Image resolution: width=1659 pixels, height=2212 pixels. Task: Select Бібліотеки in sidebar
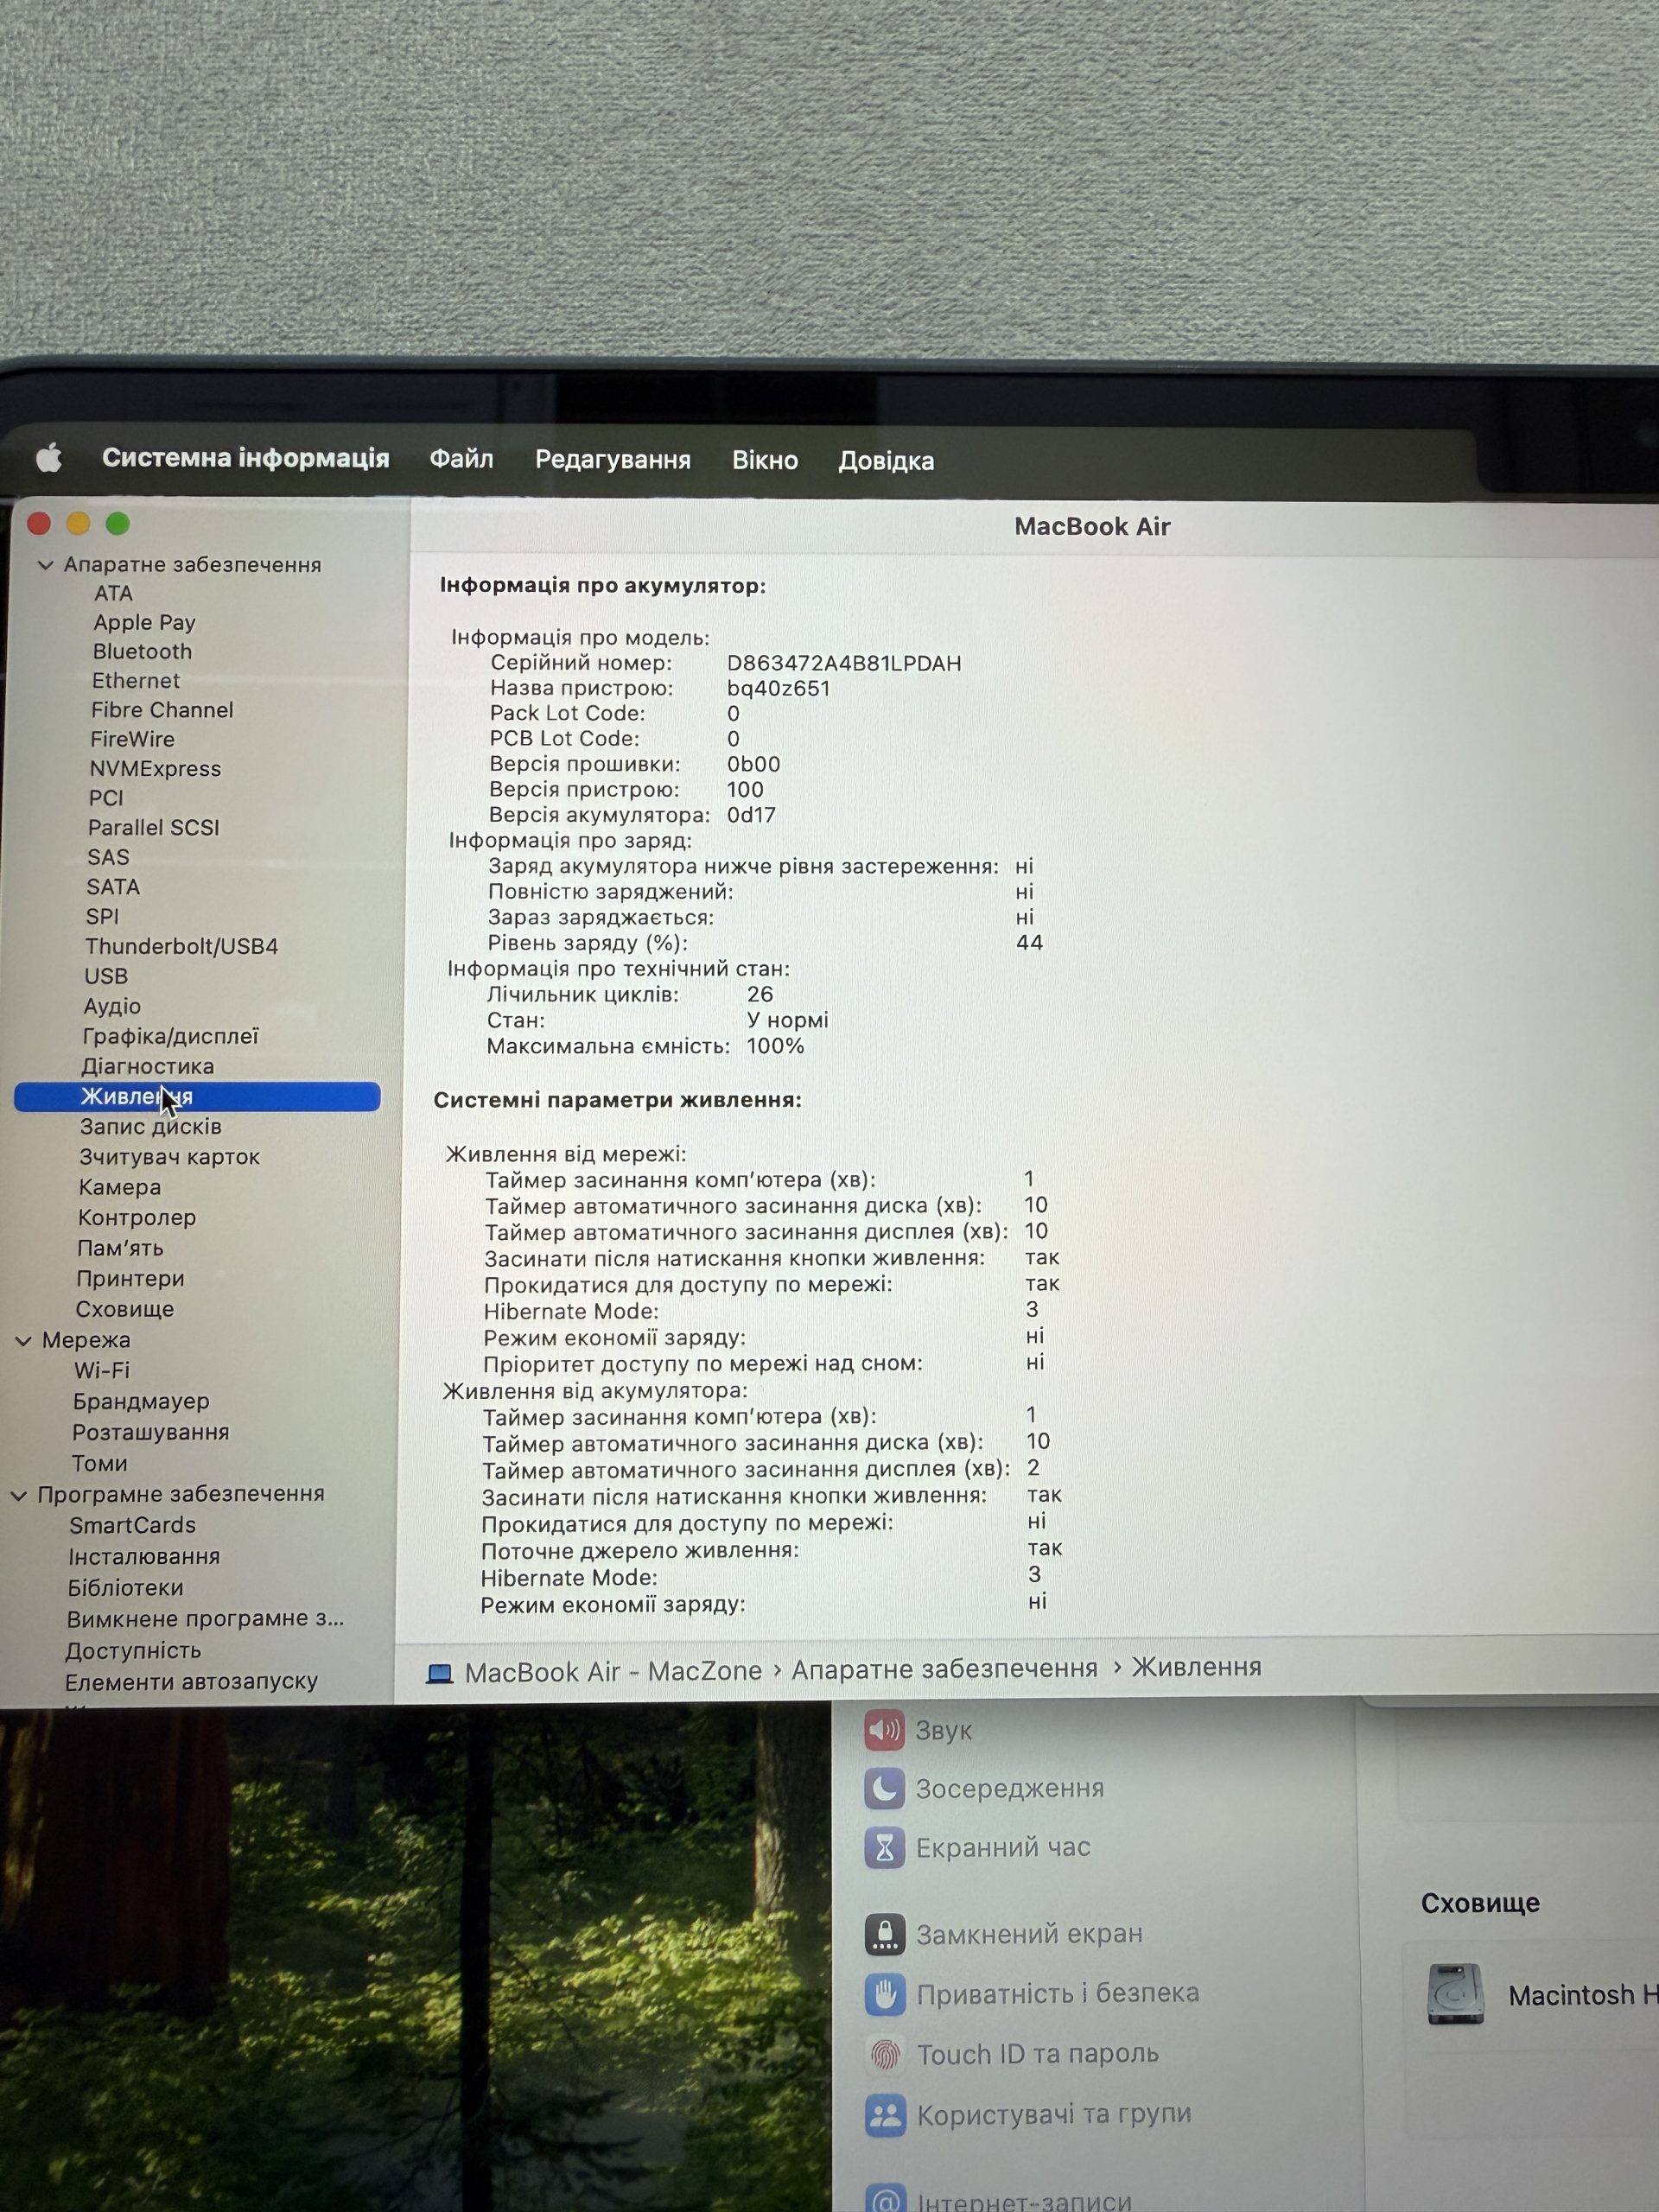point(125,1588)
